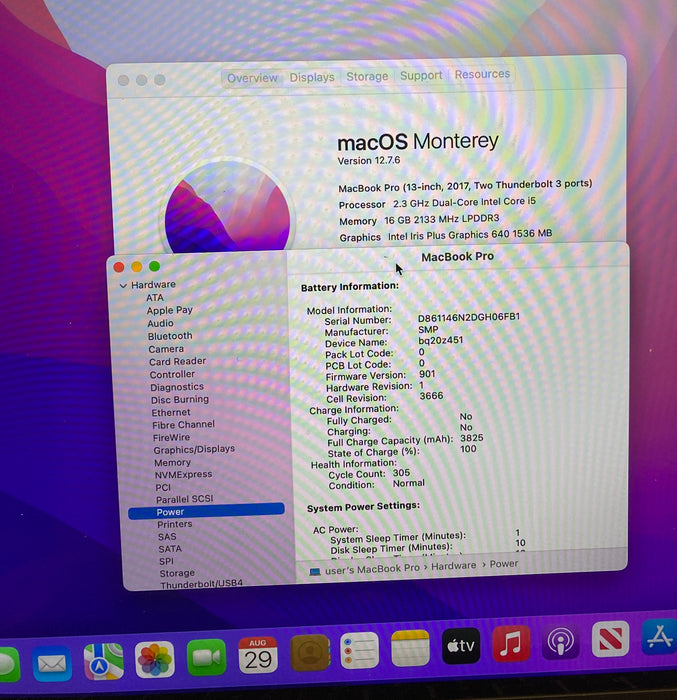This screenshot has height=700, width=677.
Task: Click Full Charge Capacity value 3825
Action: pyautogui.click(x=472, y=438)
